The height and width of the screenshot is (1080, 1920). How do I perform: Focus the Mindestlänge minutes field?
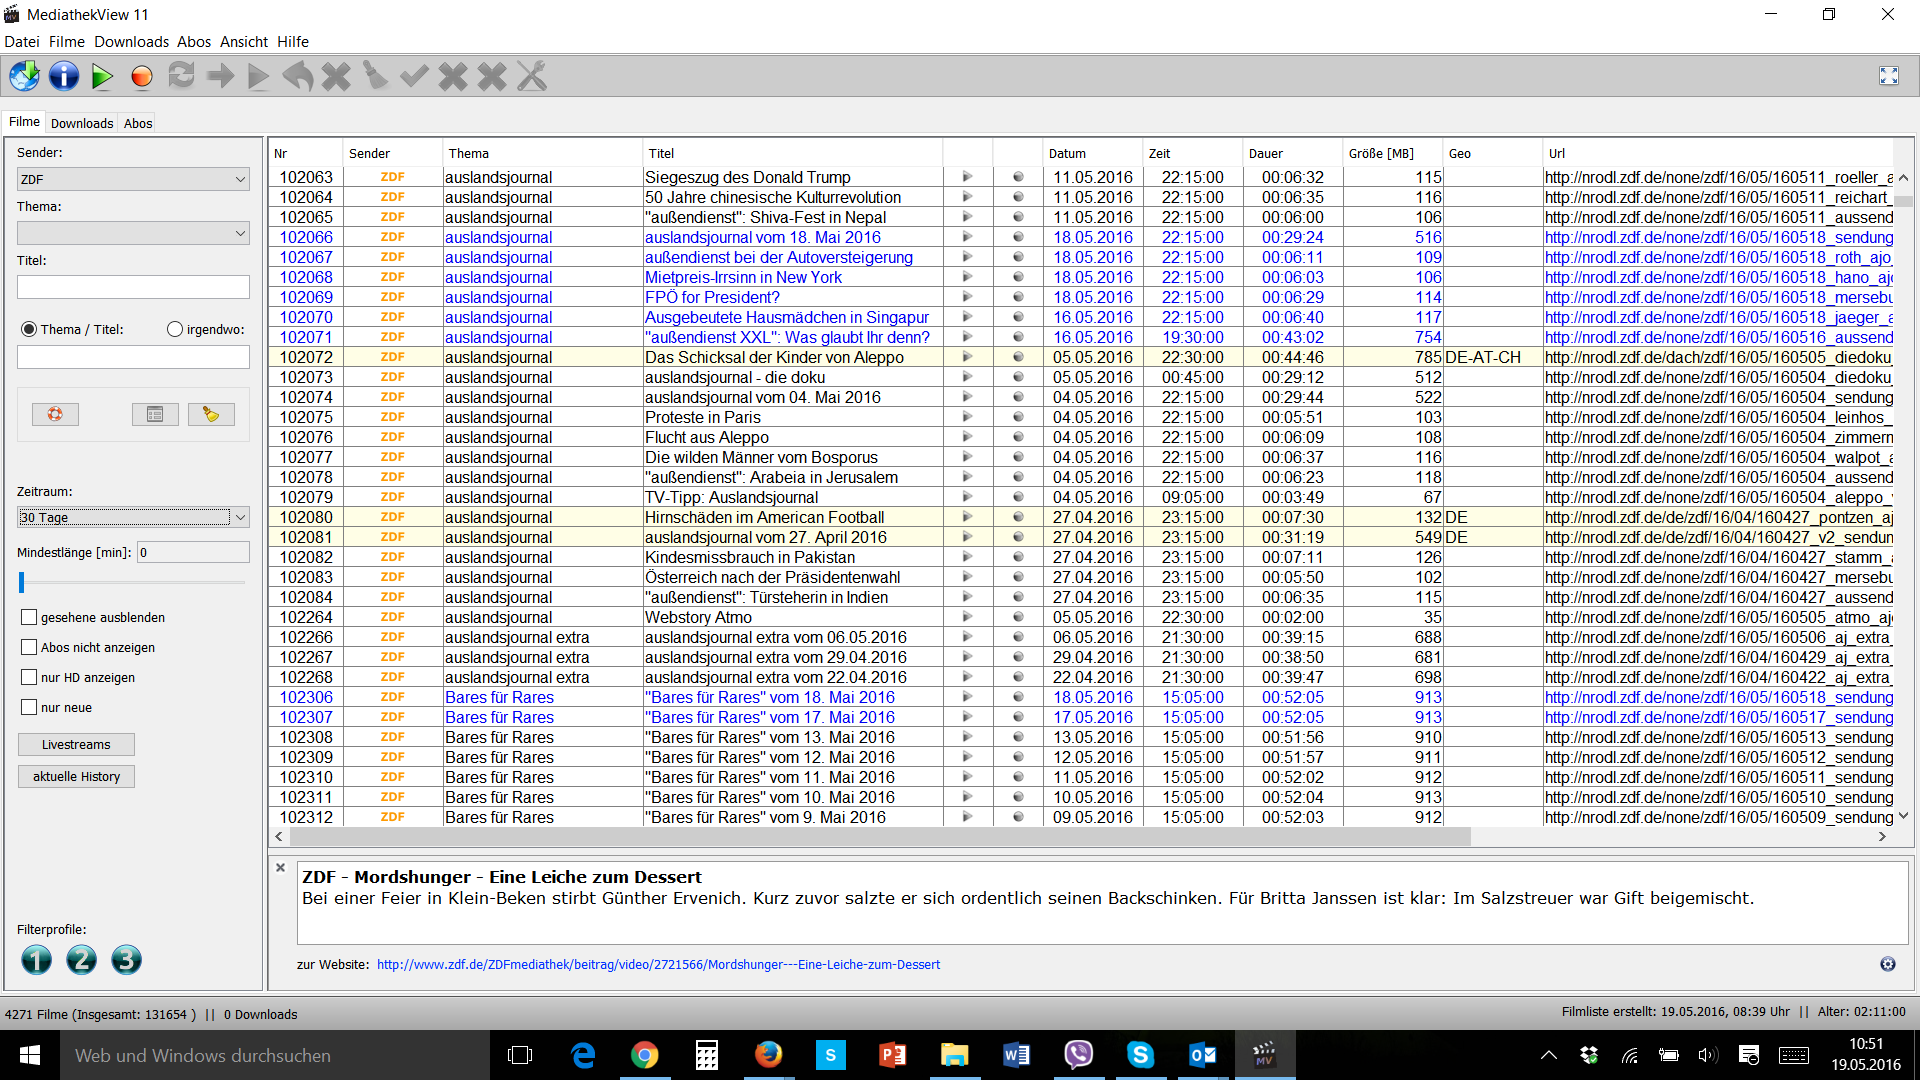pos(193,552)
